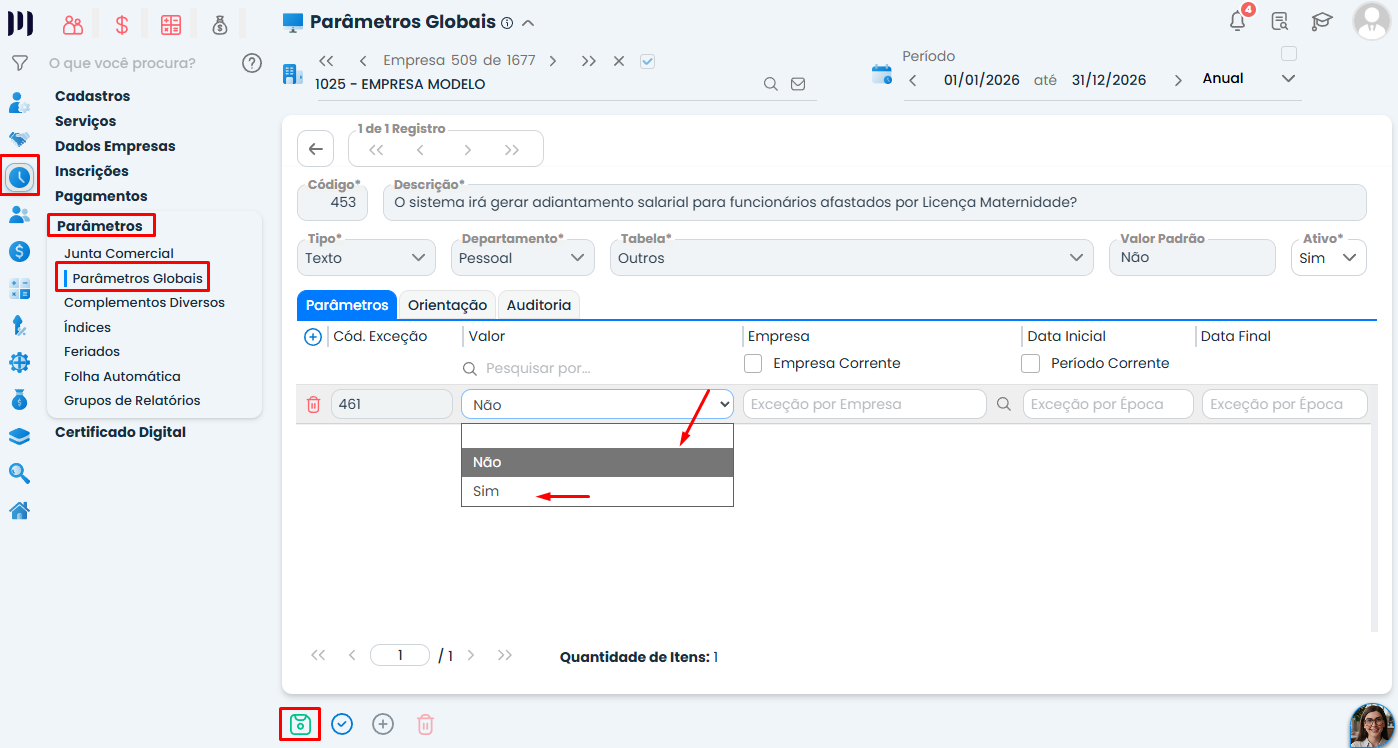Click the Exceção por Empresa input field

pyautogui.click(x=865, y=404)
